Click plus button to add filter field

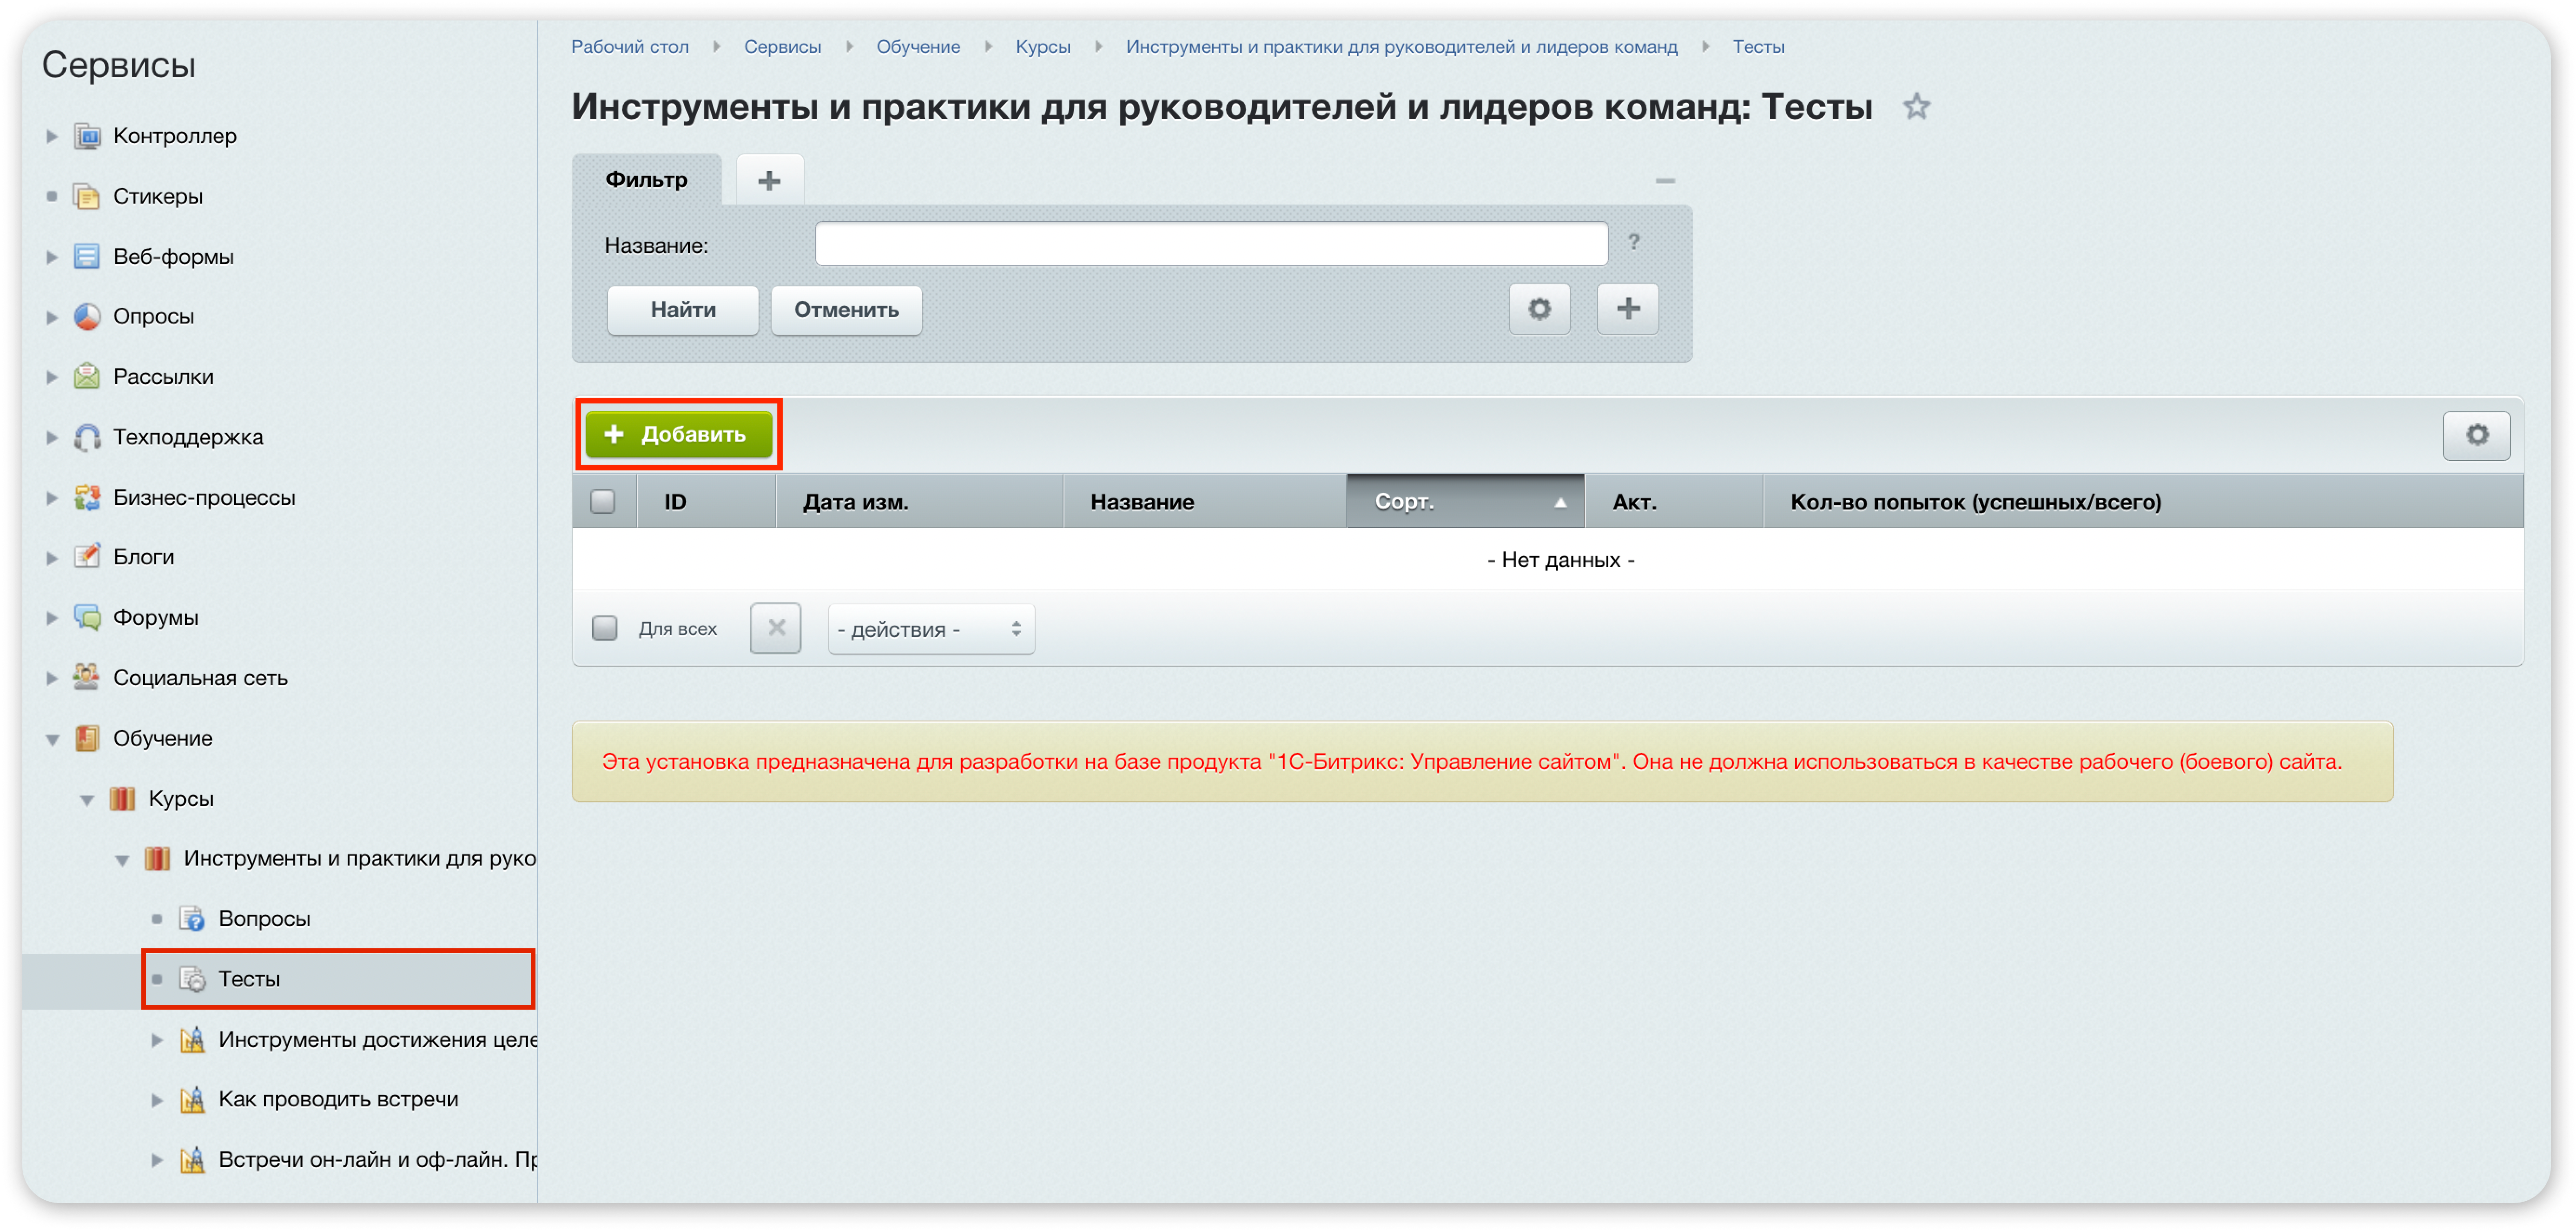(x=1627, y=309)
